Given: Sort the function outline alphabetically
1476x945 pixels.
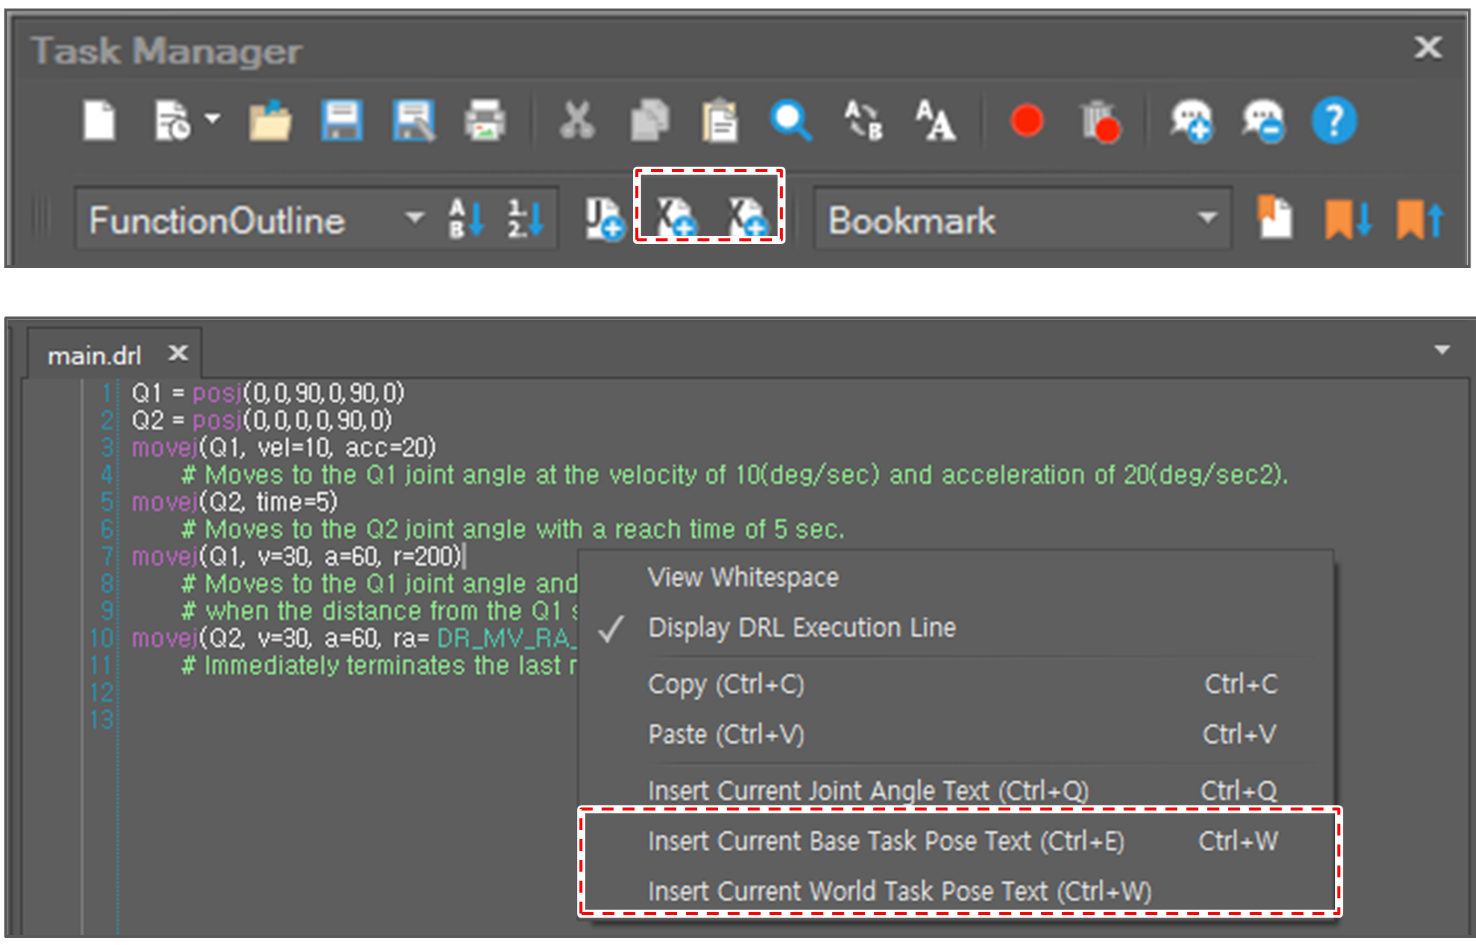Looking at the screenshot, I should (466, 219).
